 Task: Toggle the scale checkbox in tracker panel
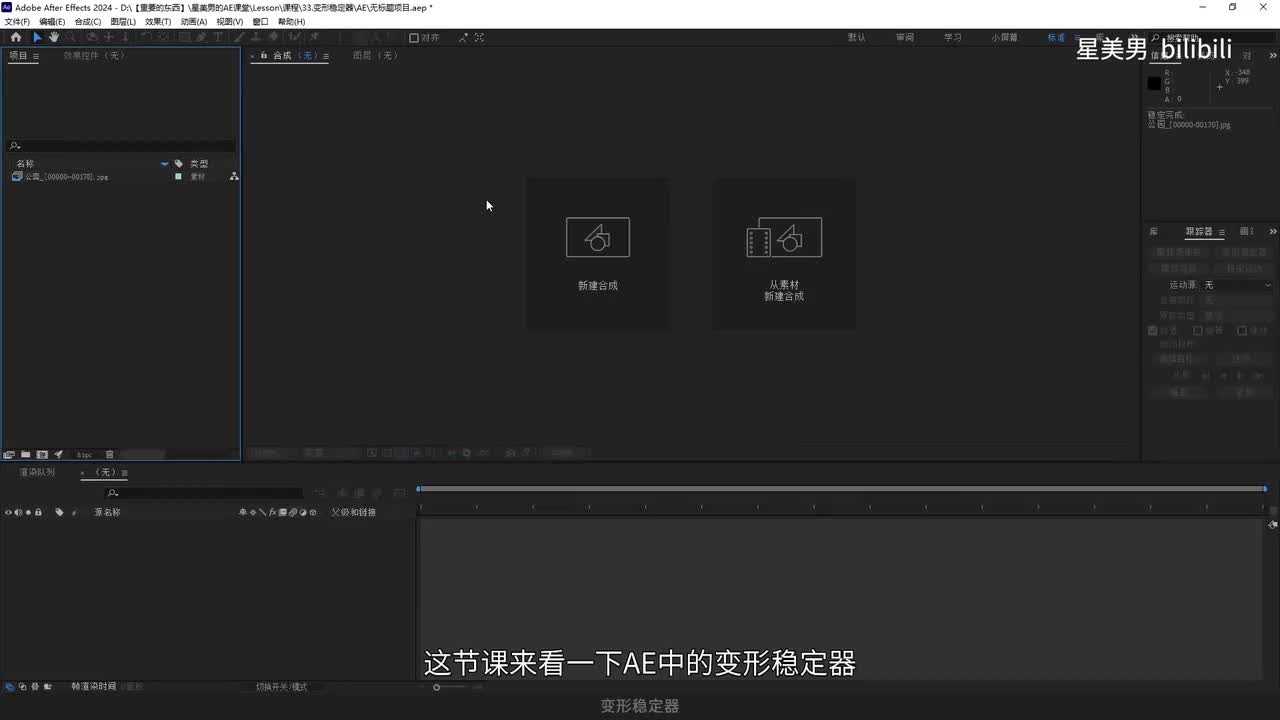[x=1242, y=331]
